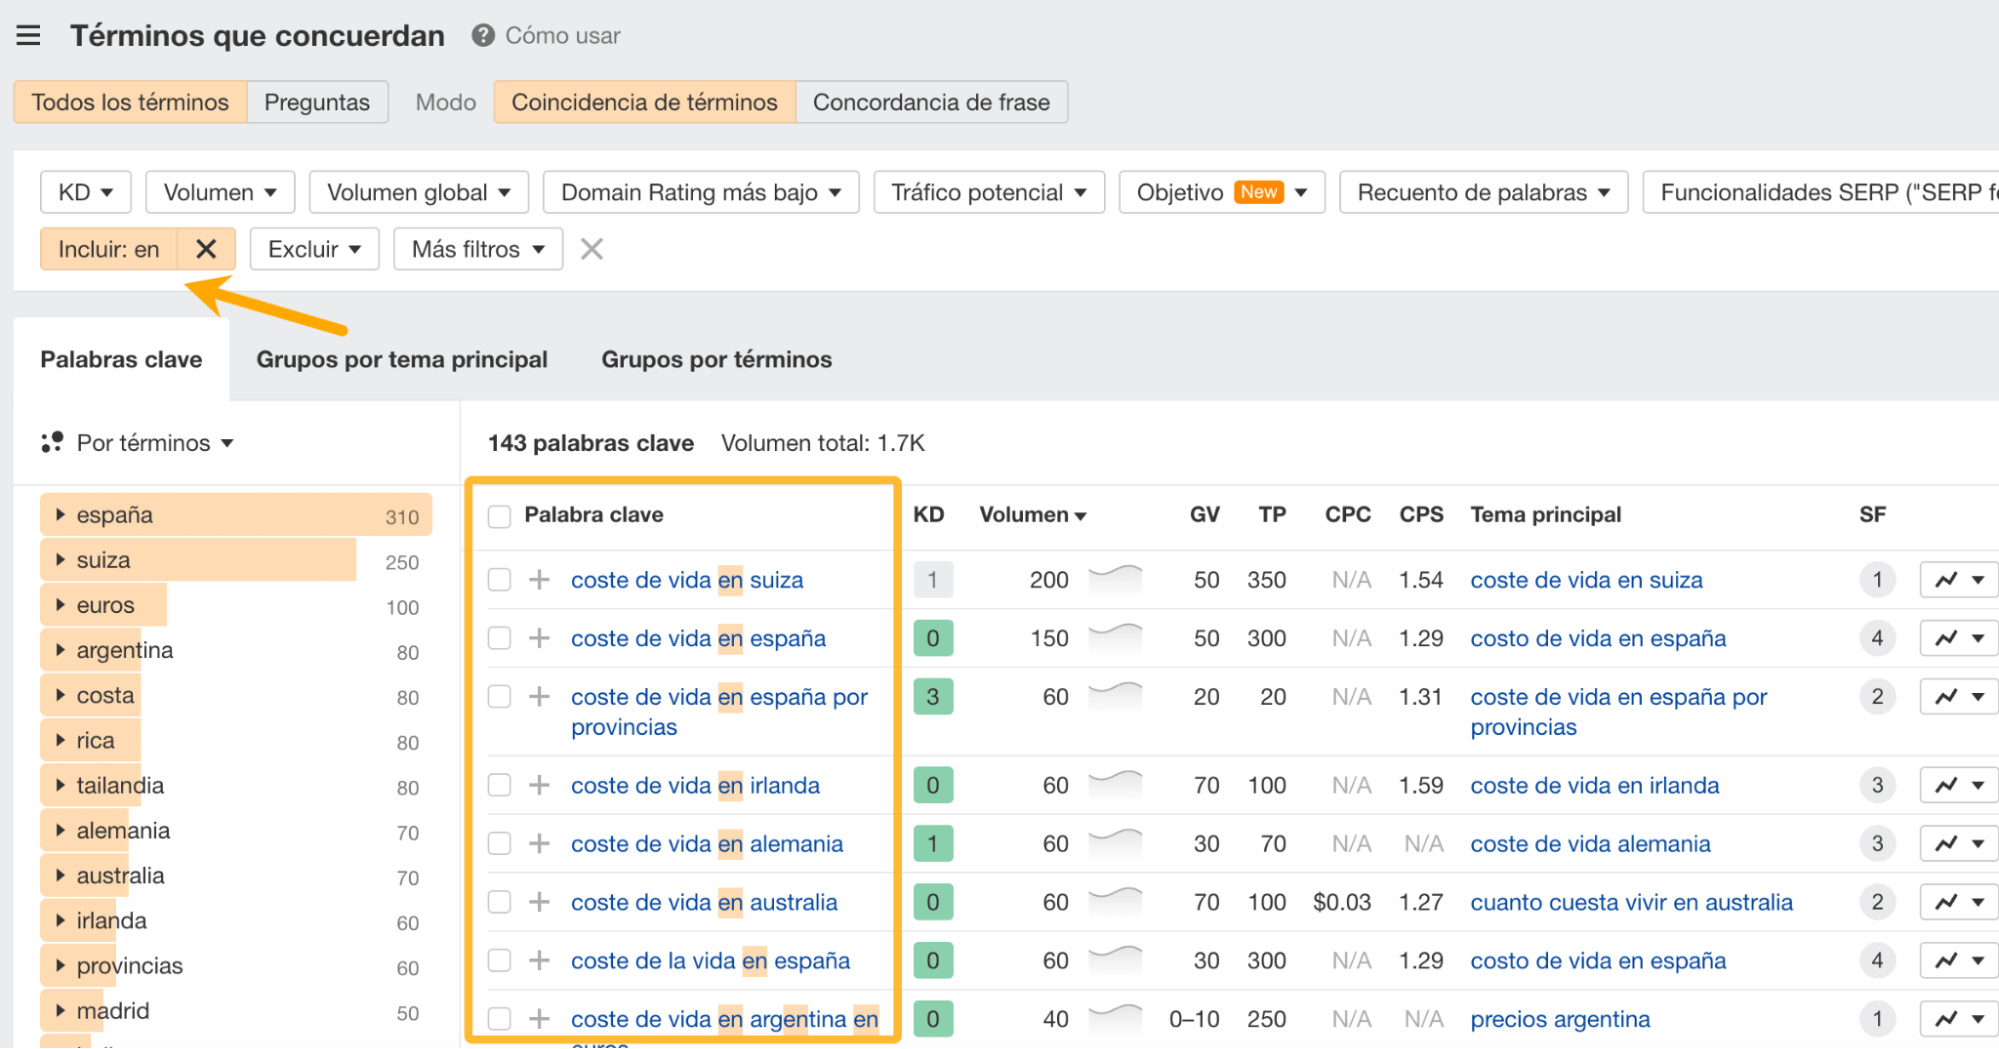The image size is (1999, 1049).
Task: Switch to 'Grupos por tema principal' tab
Action: (x=401, y=360)
